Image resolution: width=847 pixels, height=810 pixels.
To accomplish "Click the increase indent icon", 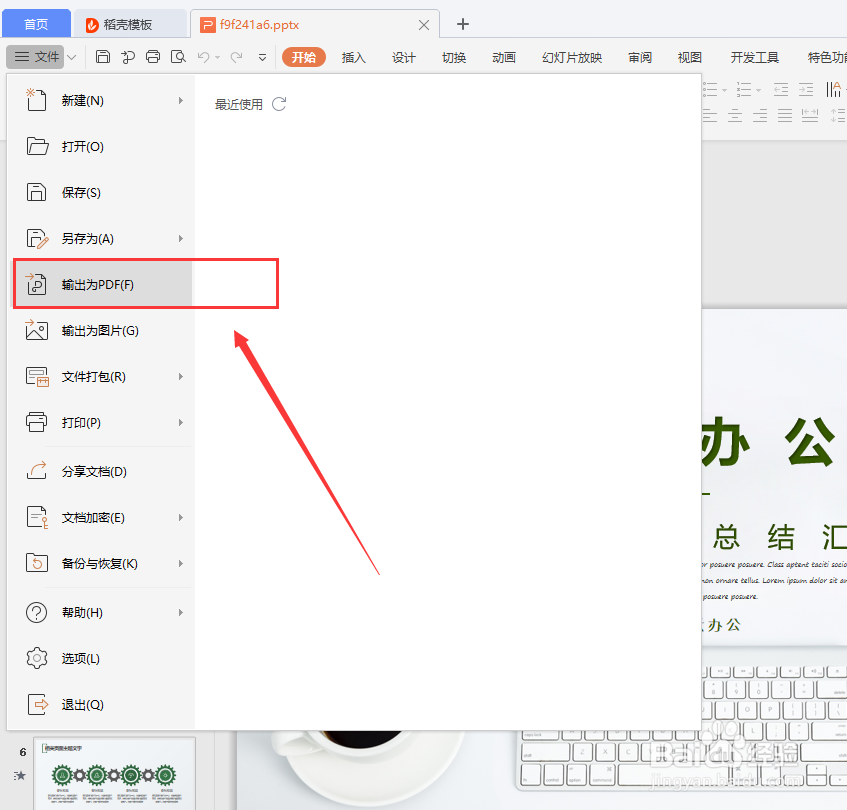I will (805, 89).
